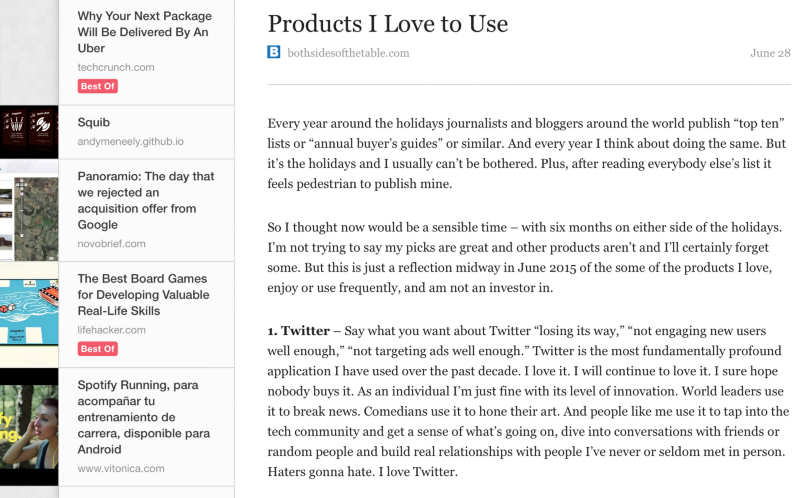Screen dimensions: 800x498
Task: Click the andymeneely.github.io source label
Action: point(130,142)
